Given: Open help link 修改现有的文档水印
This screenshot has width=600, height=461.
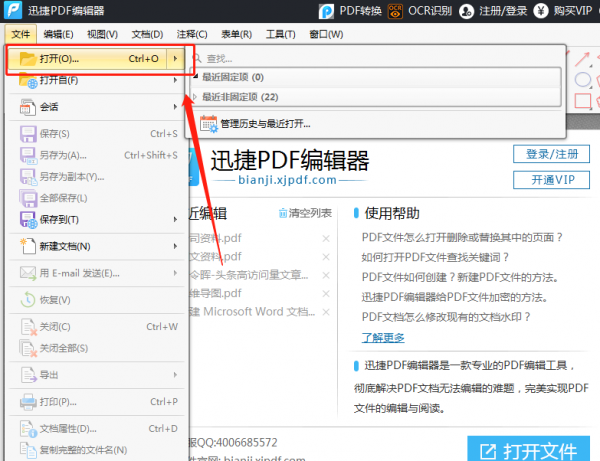Looking at the screenshot, I should (x=446, y=317).
